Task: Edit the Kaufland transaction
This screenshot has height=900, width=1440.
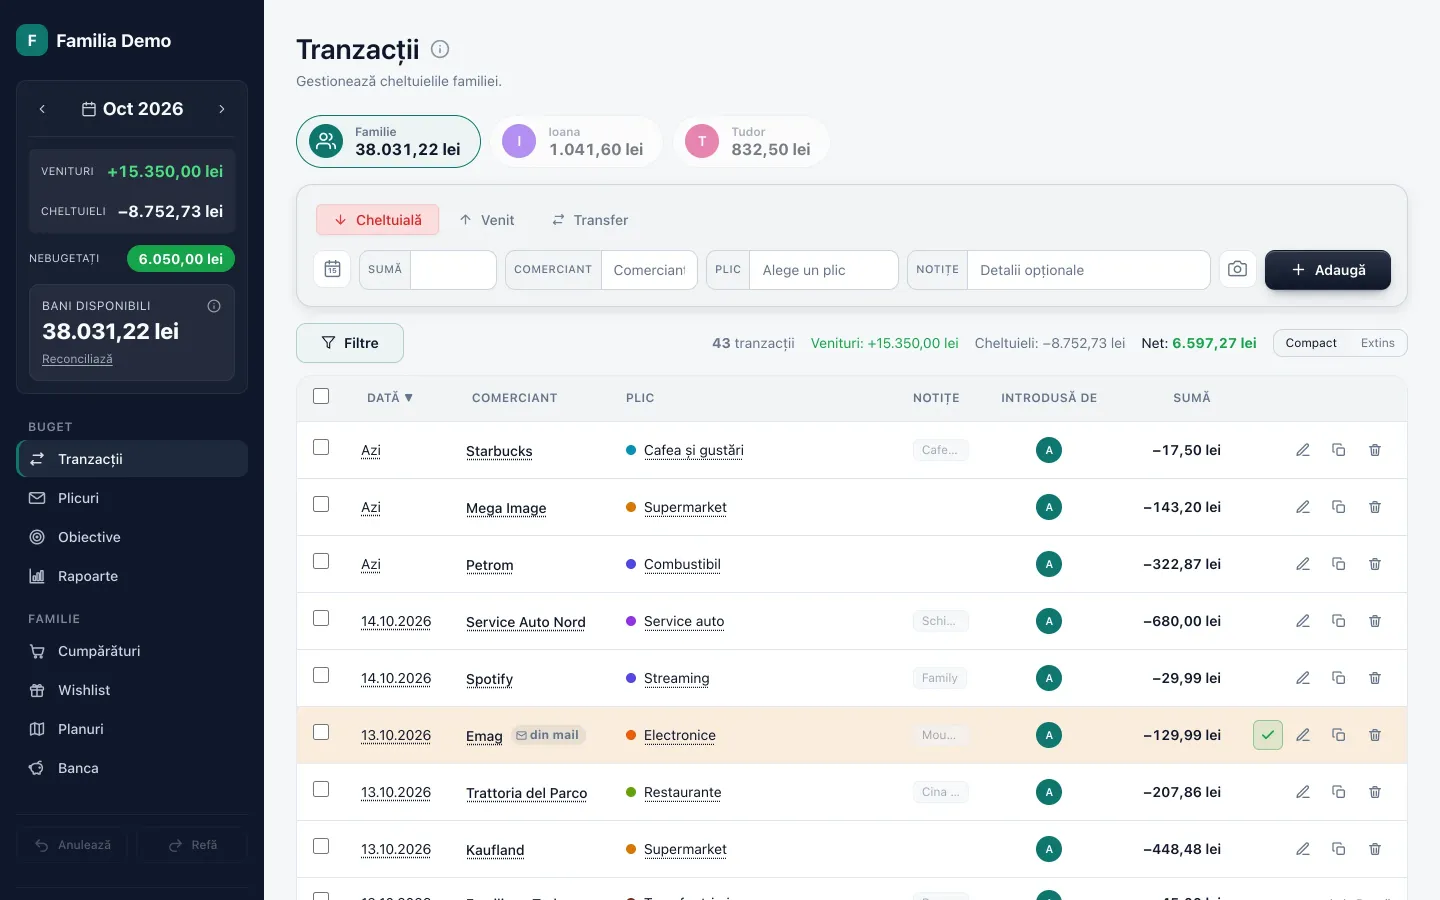Action: (1303, 849)
